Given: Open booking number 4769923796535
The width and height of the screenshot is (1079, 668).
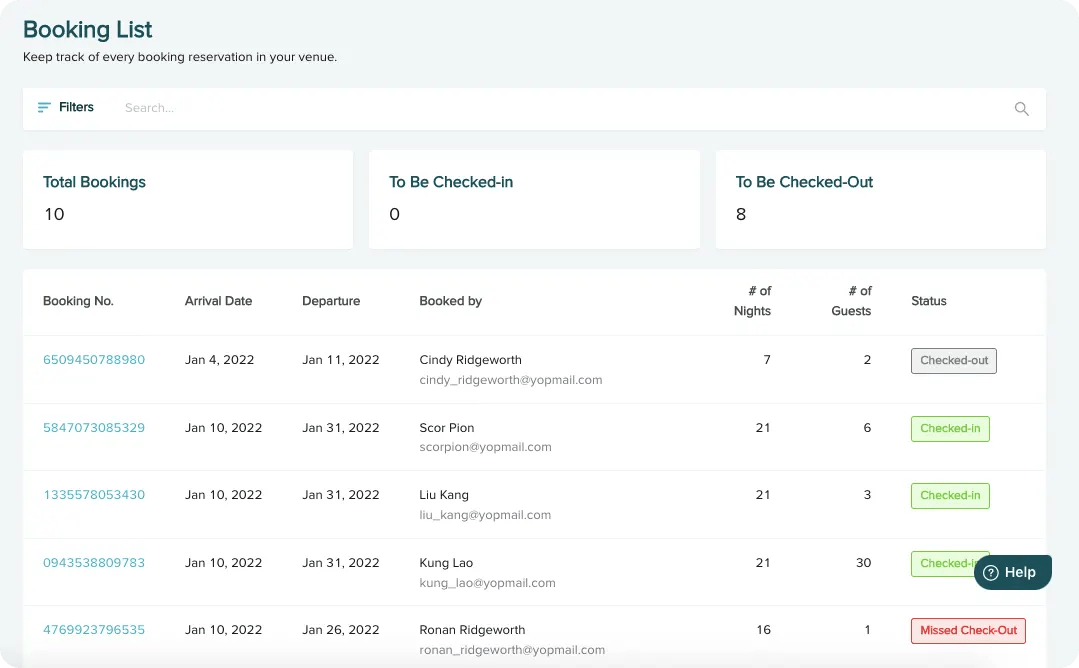Looking at the screenshot, I should (94, 630).
